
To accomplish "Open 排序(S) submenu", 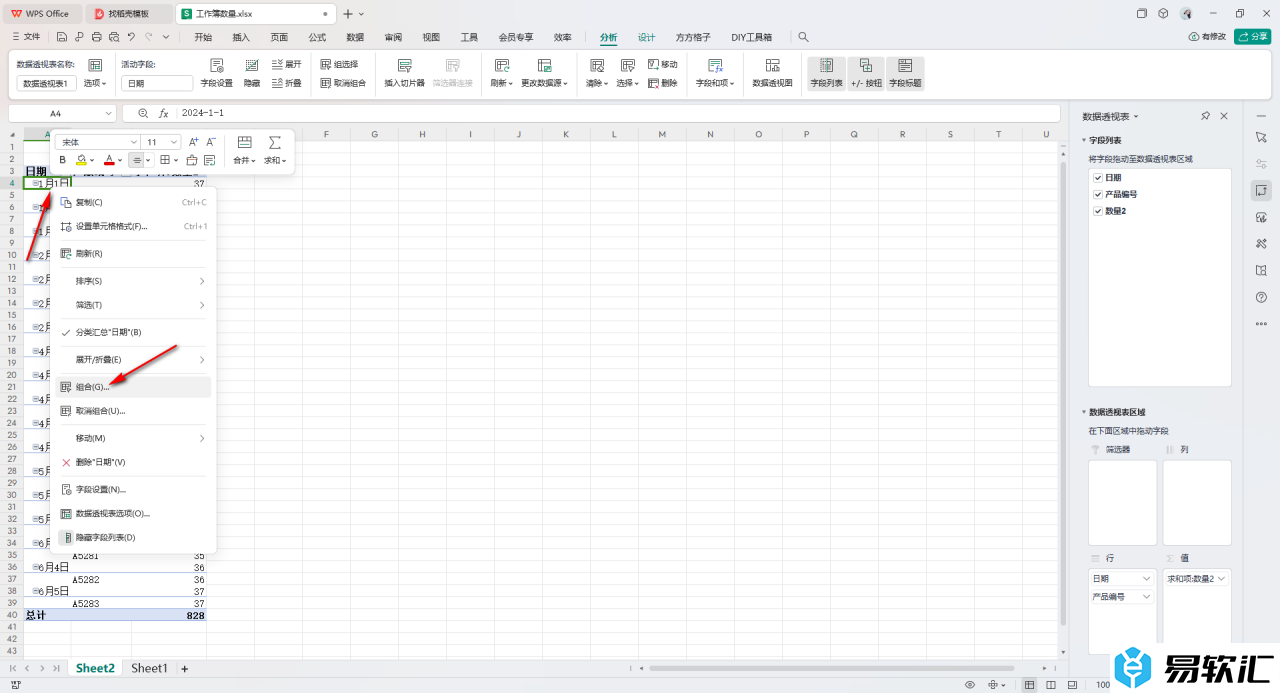I will click(133, 281).
